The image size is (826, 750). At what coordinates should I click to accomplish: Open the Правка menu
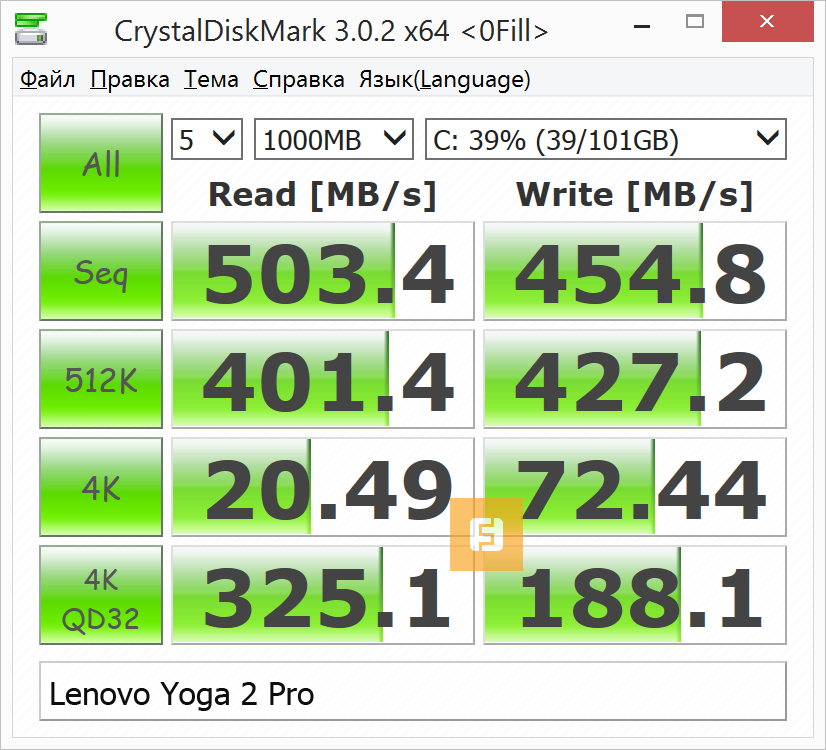coord(130,80)
